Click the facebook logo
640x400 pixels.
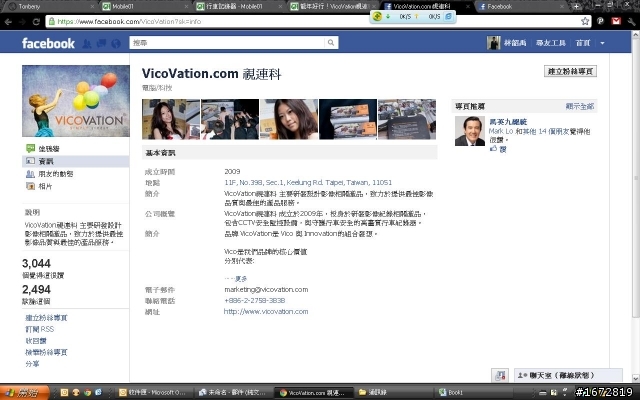pyautogui.click(x=48, y=43)
